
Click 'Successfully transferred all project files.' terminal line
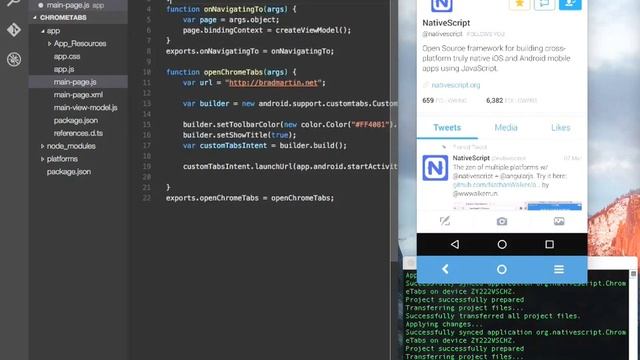click(493, 316)
